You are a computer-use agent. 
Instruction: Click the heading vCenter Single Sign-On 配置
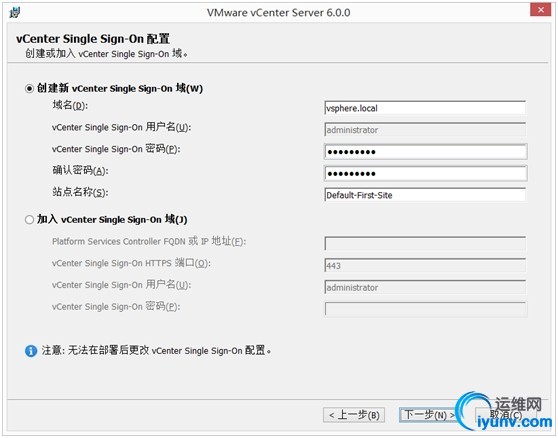tap(93, 38)
